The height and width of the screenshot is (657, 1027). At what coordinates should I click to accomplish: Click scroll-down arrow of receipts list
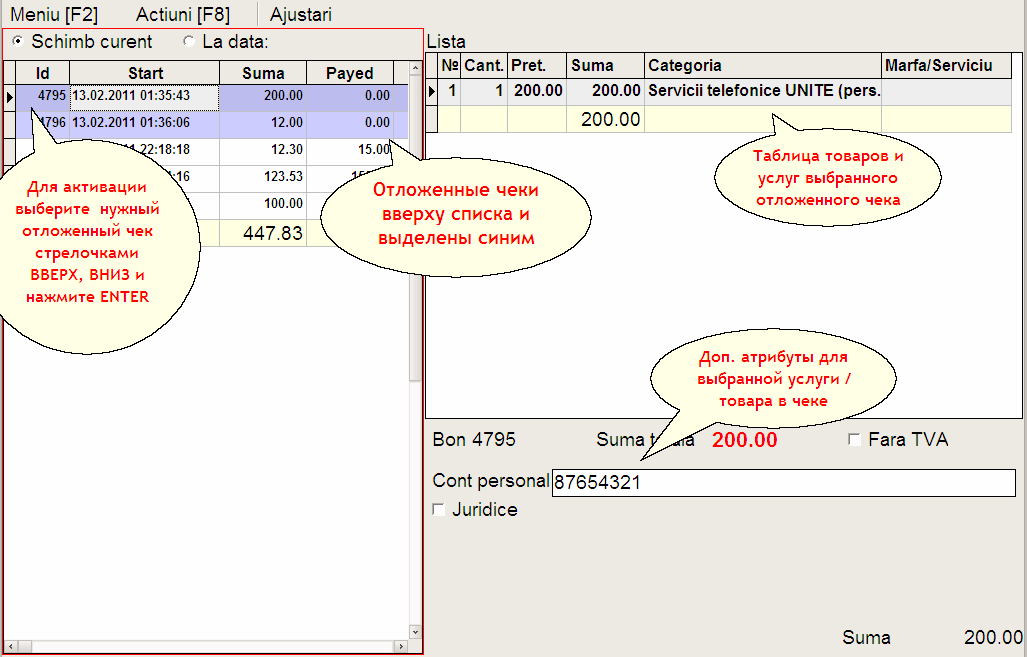[x=415, y=631]
